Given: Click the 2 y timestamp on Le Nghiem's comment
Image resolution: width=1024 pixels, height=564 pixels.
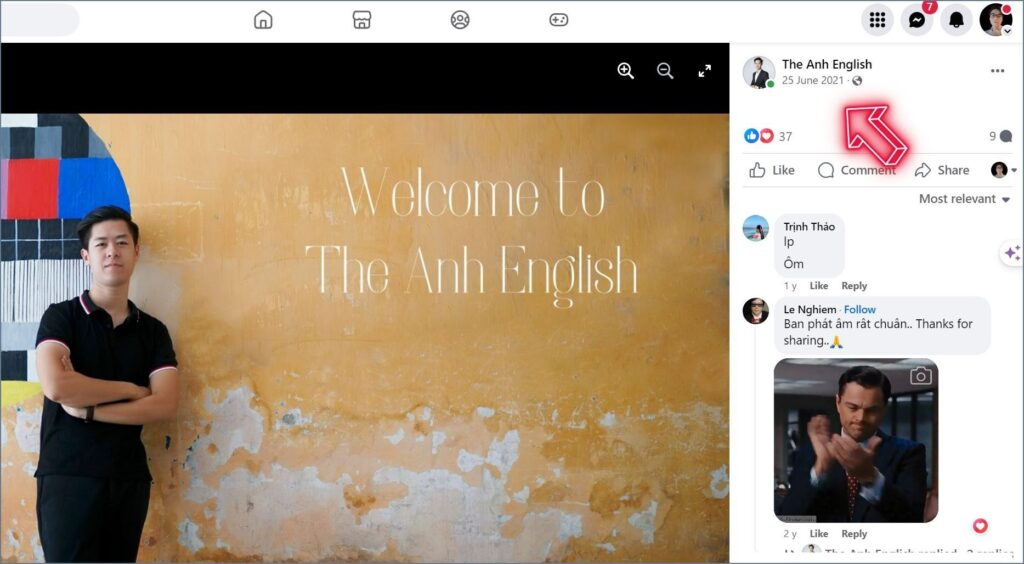Looking at the screenshot, I should (x=790, y=534).
